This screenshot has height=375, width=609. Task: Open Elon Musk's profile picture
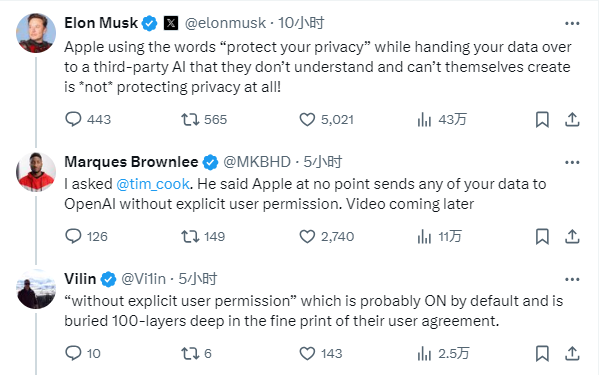pyautogui.click(x=36, y=33)
